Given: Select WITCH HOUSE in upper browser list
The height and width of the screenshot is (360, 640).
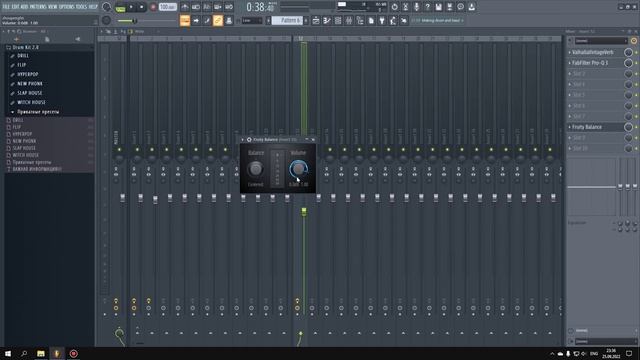Looking at the screenshot, I should 31,102.
